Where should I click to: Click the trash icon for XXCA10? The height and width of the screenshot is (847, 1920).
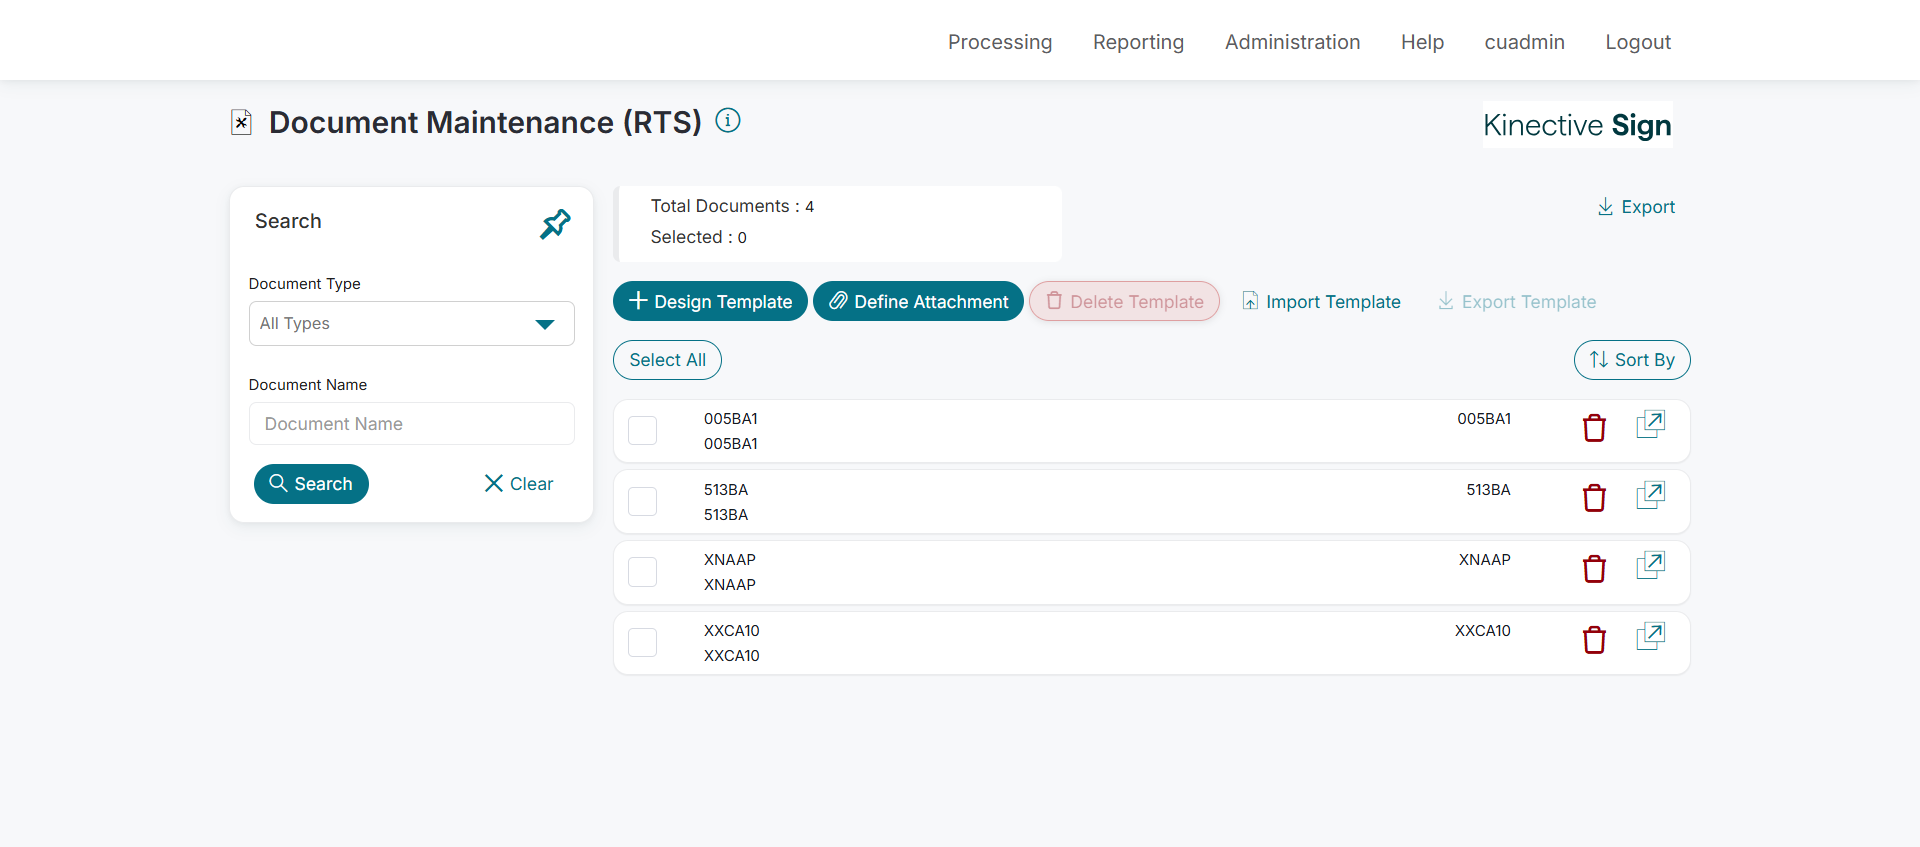point(1594,640)
